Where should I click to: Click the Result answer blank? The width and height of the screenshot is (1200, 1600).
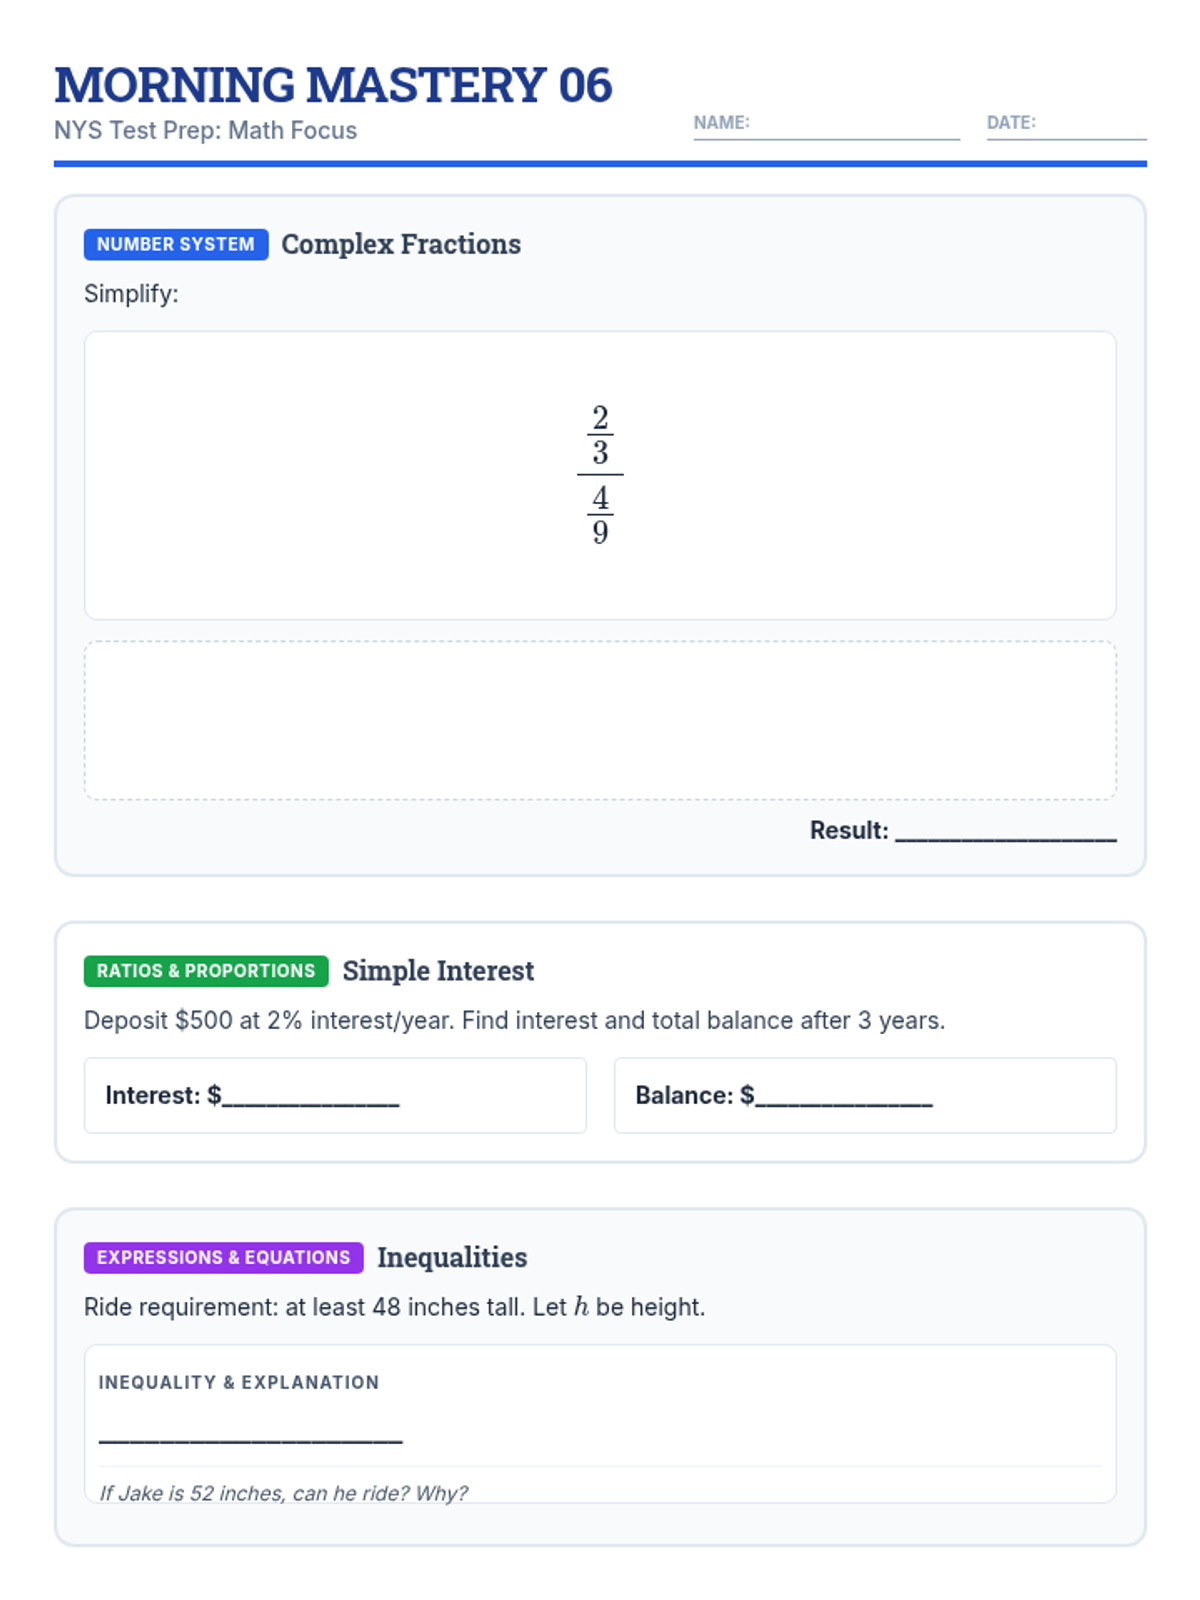tap(1006, 831)
